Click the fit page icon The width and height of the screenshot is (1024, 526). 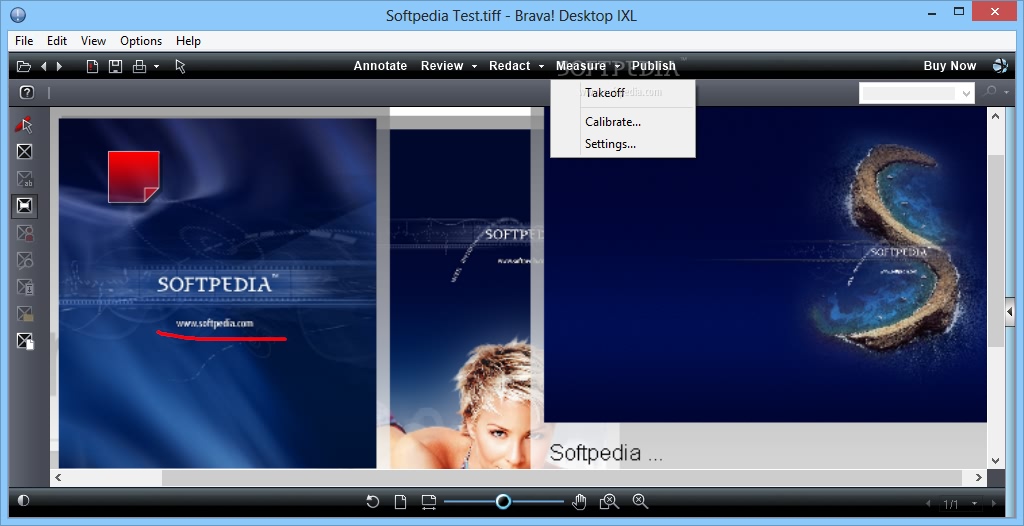(x=400, y=501)
